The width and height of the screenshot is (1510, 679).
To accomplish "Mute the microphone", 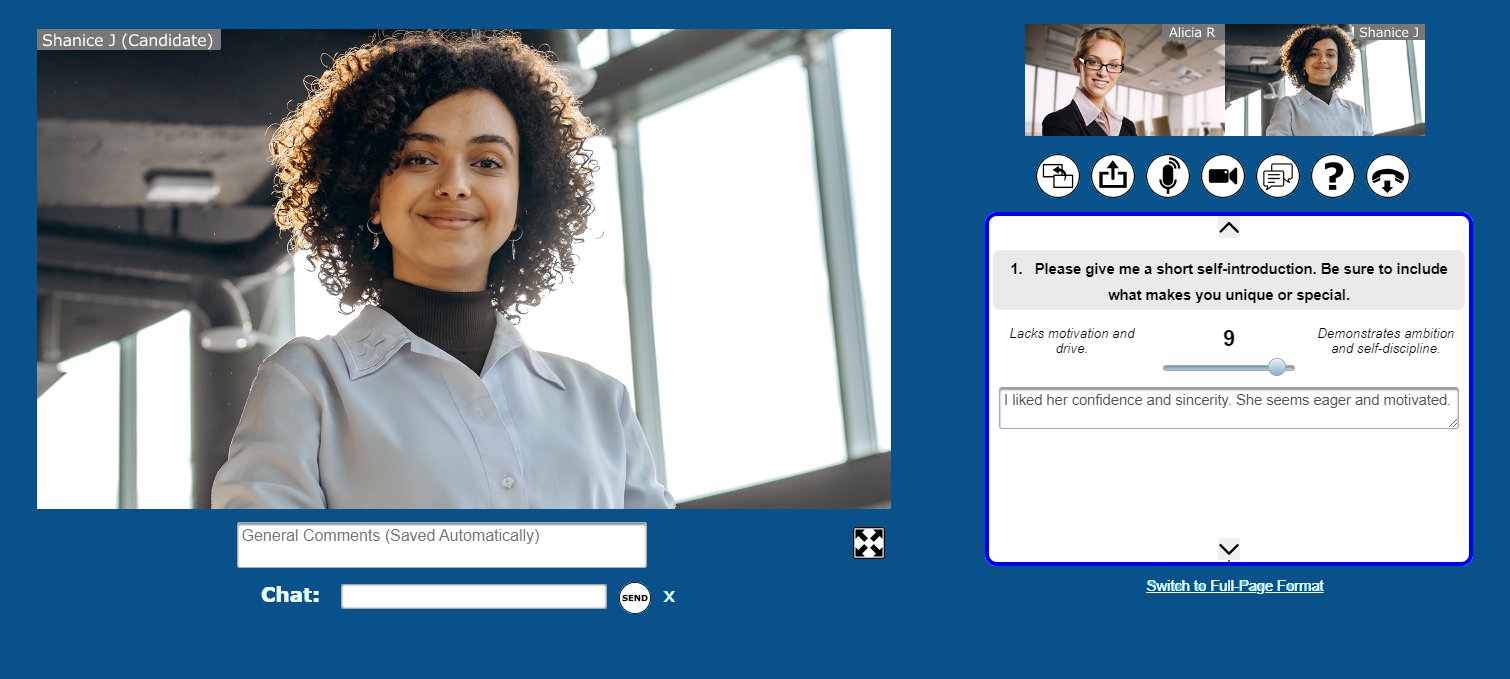I will pos(1167,175).
